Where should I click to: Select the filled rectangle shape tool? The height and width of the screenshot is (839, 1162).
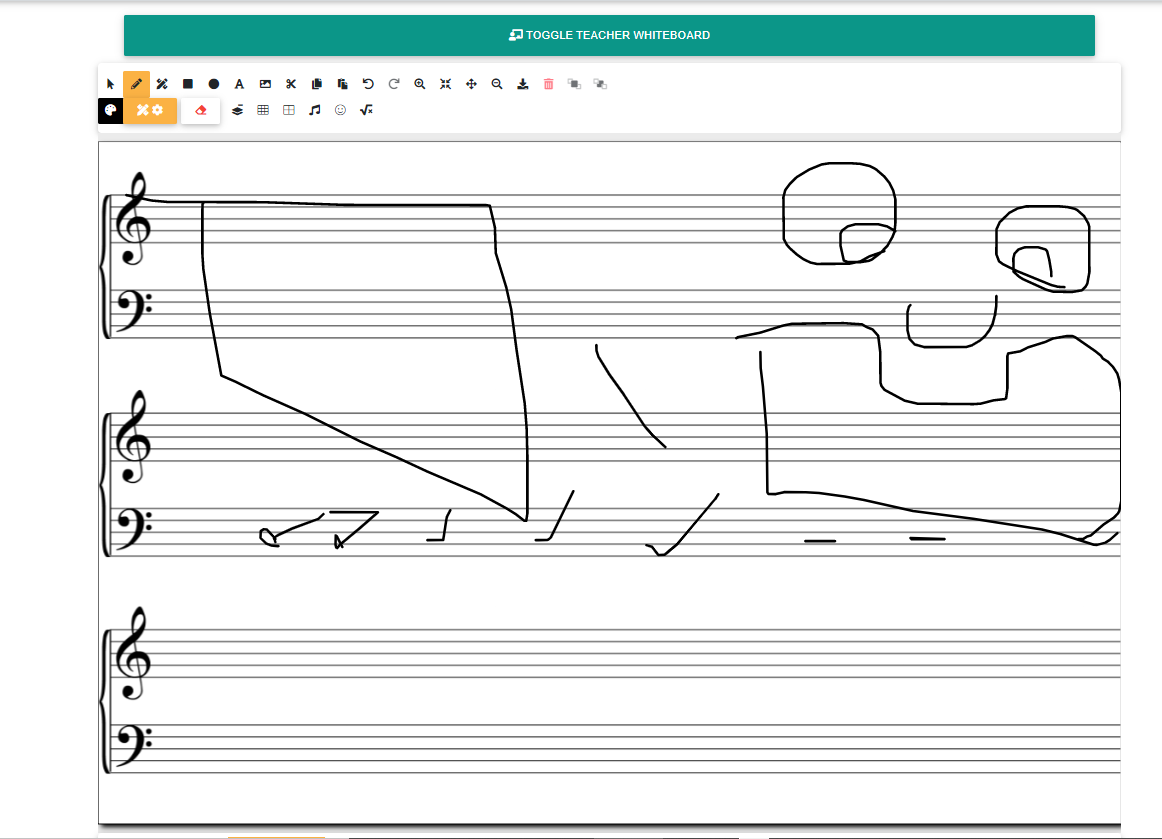click(x=188, y=84)
